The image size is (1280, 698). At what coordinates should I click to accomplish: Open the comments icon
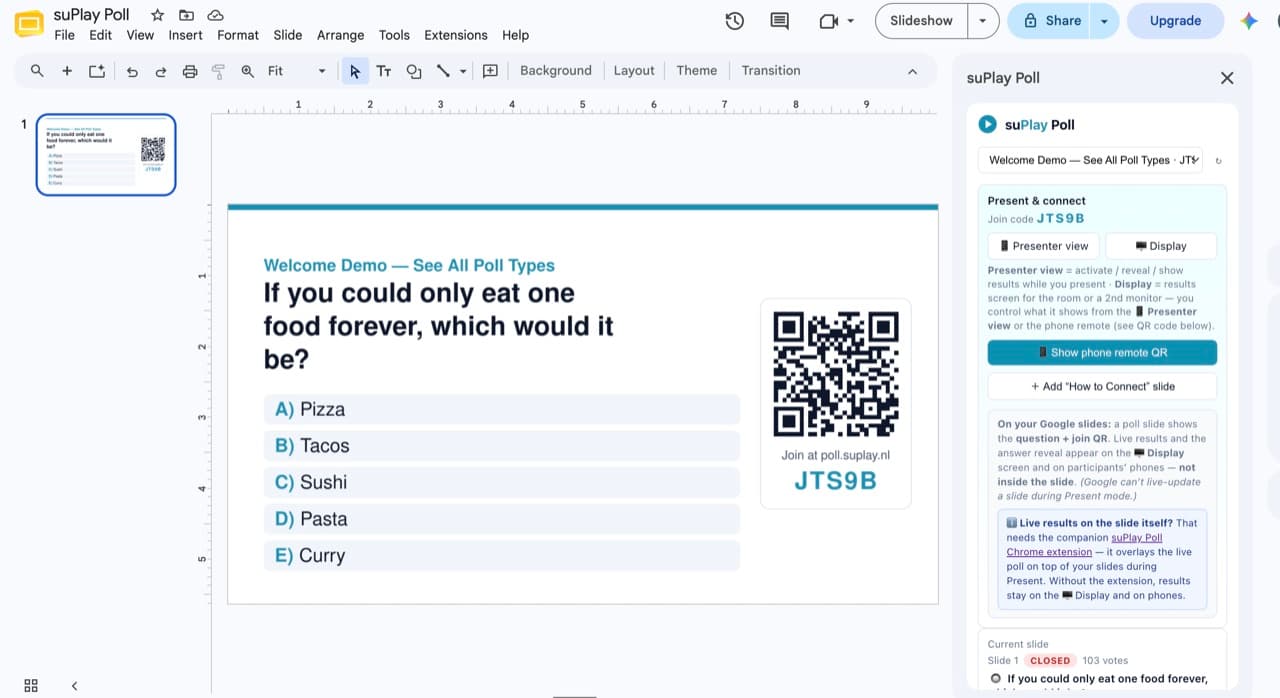[x=780, y=21]
